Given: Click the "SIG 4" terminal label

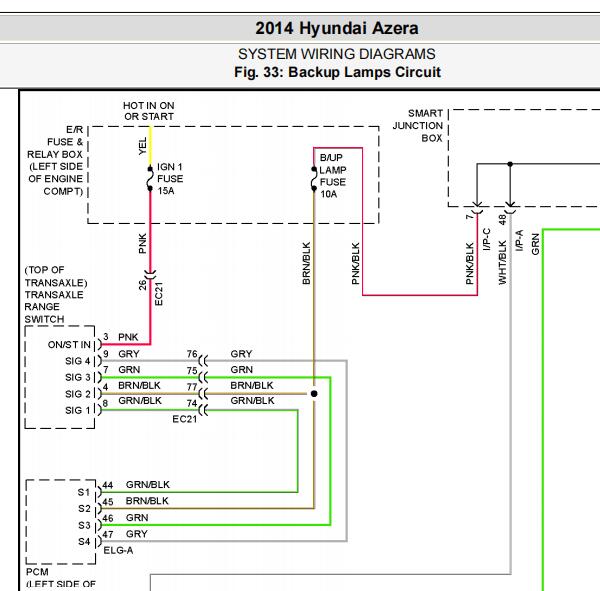Looking at the screenshot, I should pyautogui.click(x=78, y=361).
